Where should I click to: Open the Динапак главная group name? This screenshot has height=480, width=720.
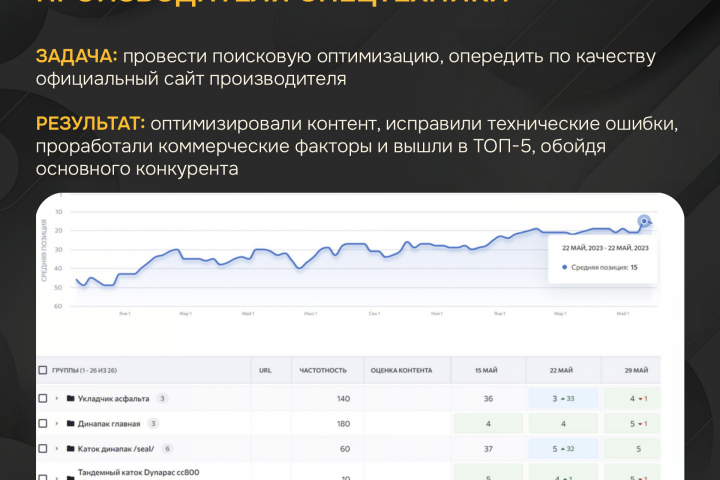[109, 424]
